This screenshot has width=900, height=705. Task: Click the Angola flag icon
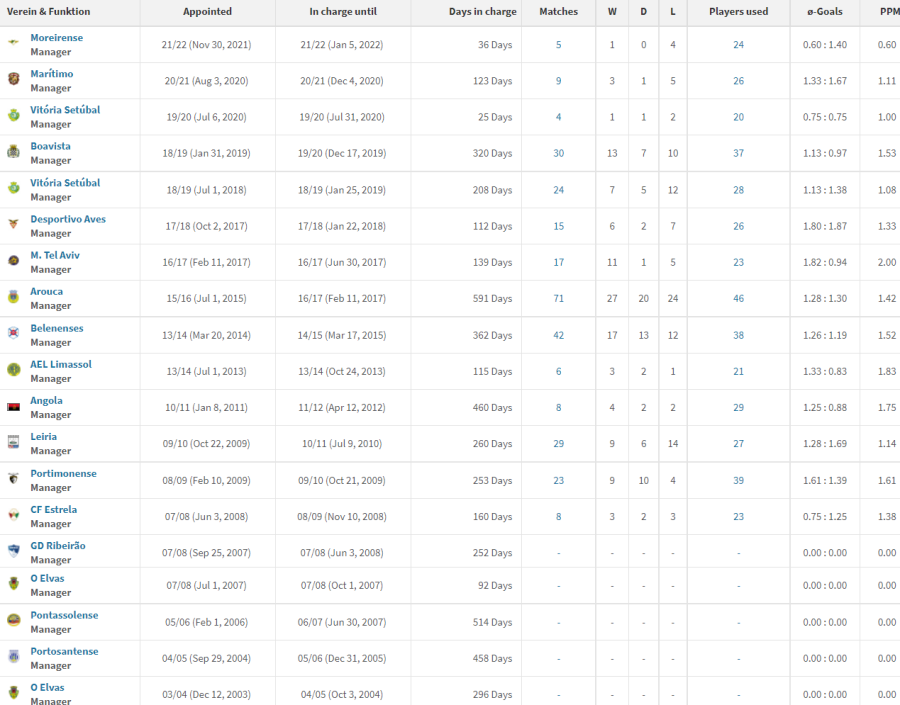point(13,407)
